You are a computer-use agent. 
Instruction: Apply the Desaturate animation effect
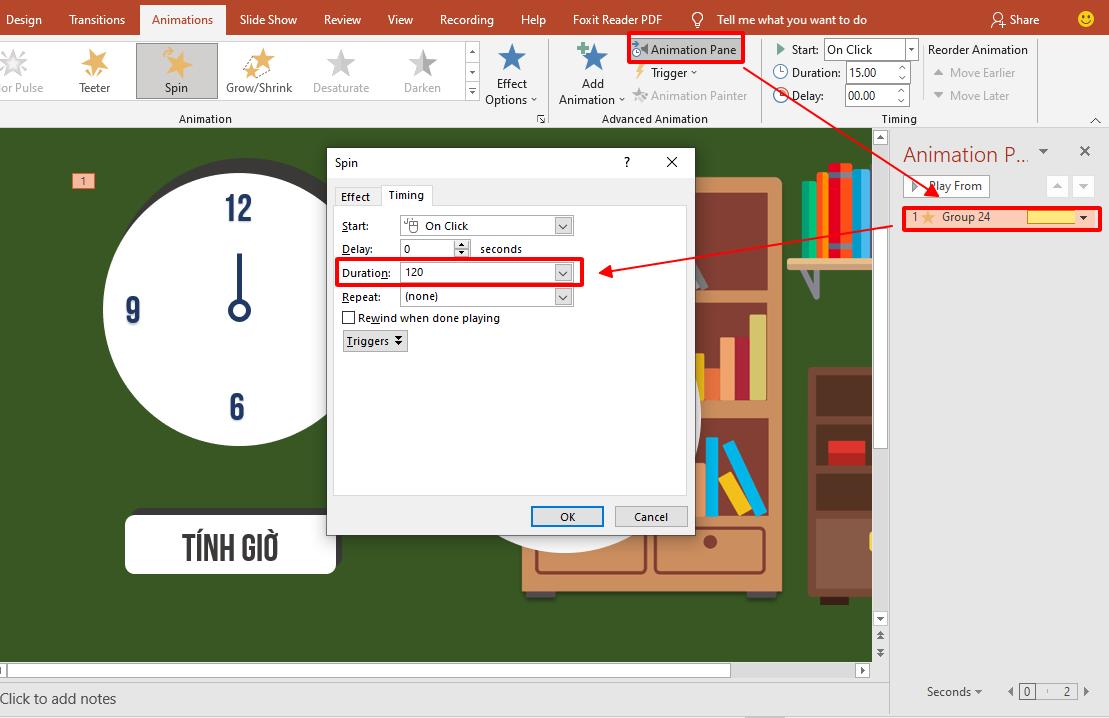340,70
